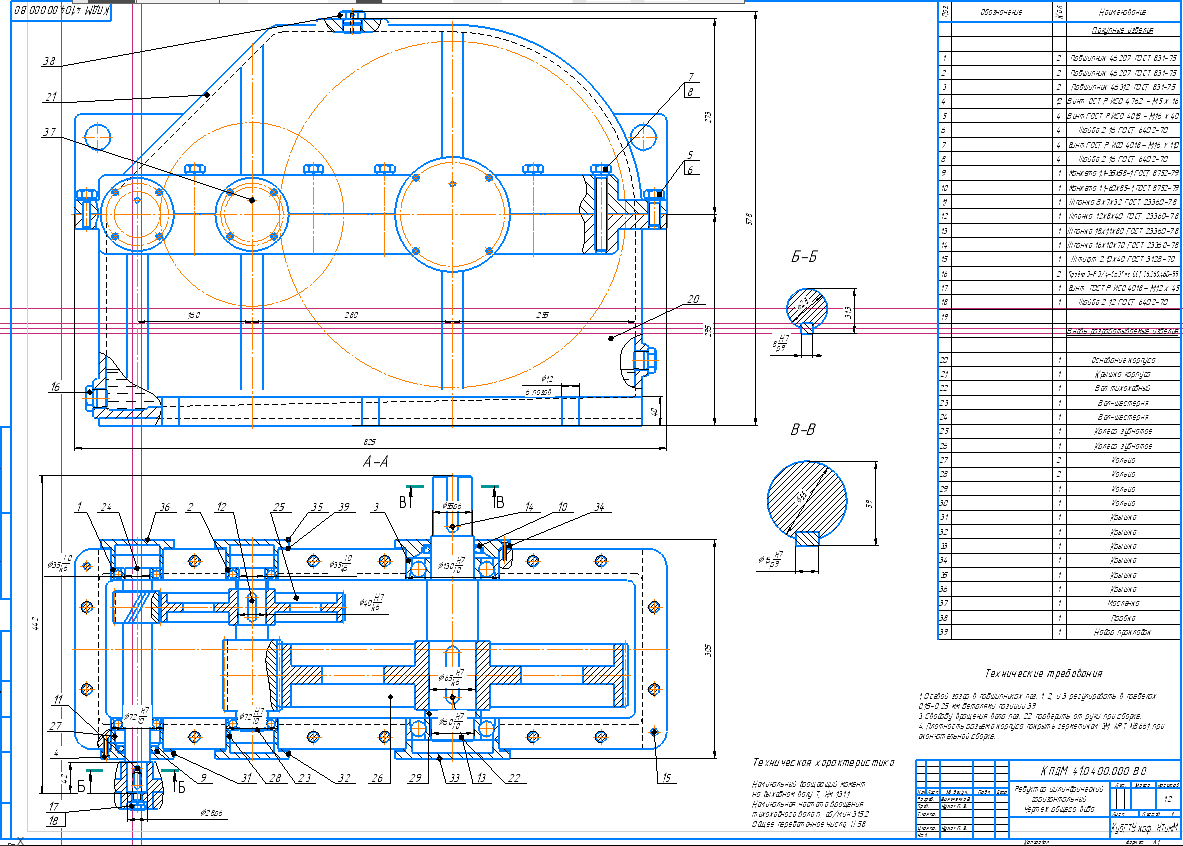Click leader callout 18 below the input shaft
1183x846 pixels.
point(54,821)
